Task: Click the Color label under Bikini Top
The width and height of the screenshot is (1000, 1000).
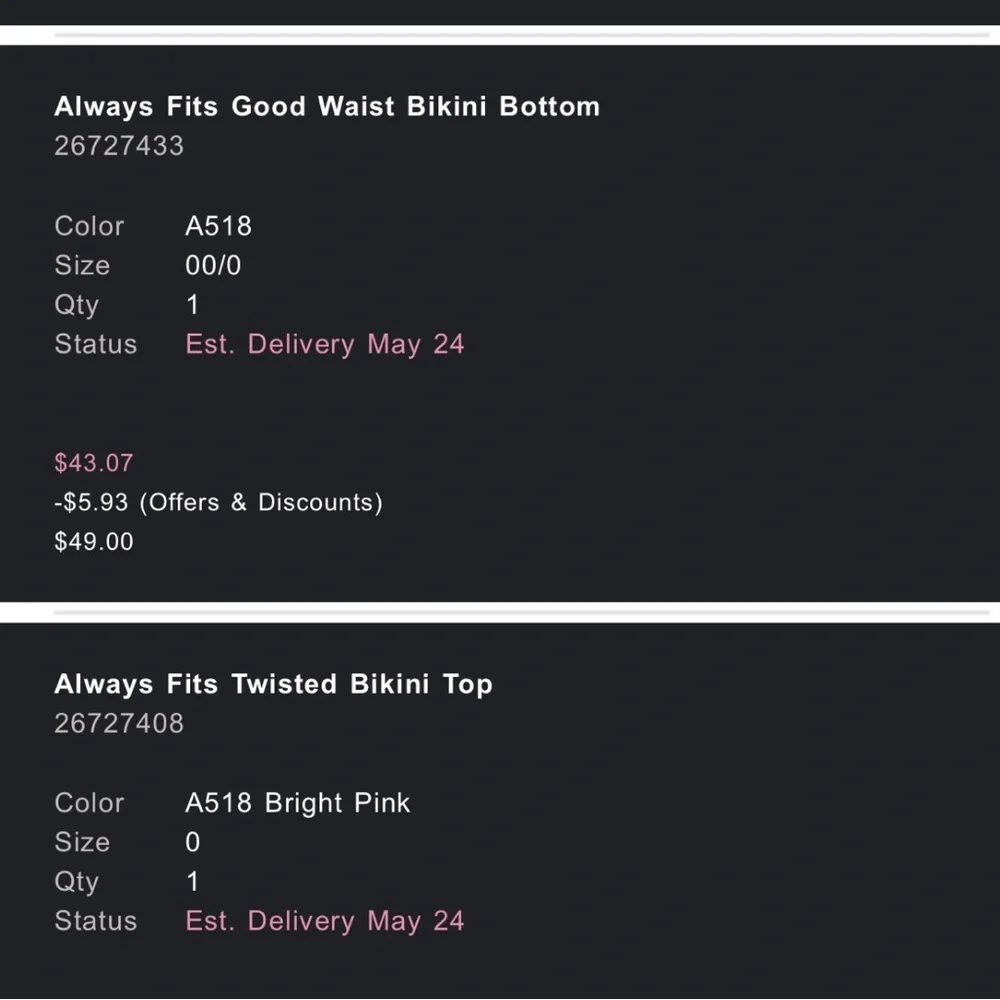Action: (x=89, y=803)
